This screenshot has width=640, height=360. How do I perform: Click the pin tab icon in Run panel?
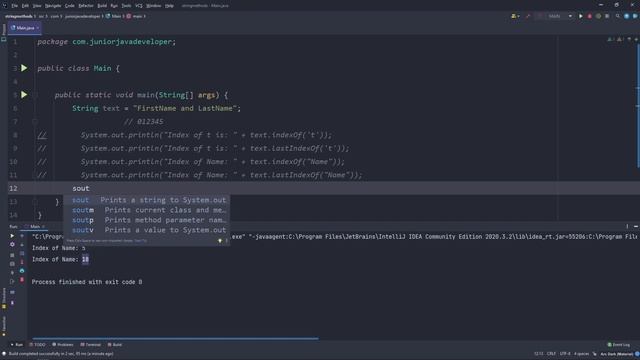coord(12,303)
